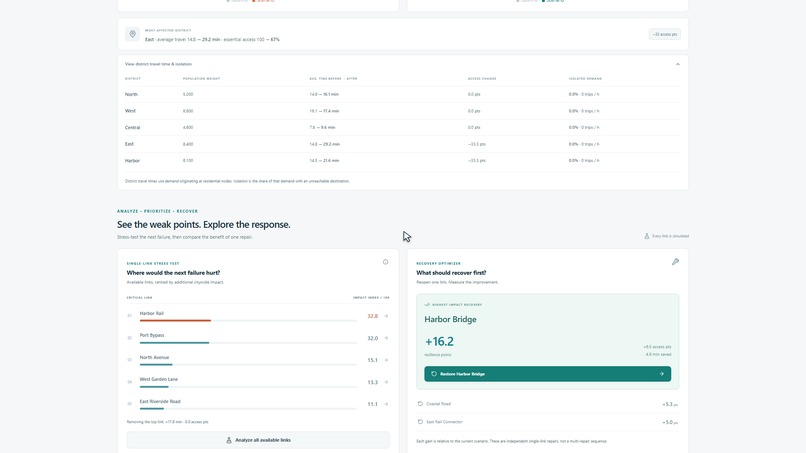Select Coastal Road recovery option
Image resolution: width=806 pixels, height=453 pixels.
point(547,404)
